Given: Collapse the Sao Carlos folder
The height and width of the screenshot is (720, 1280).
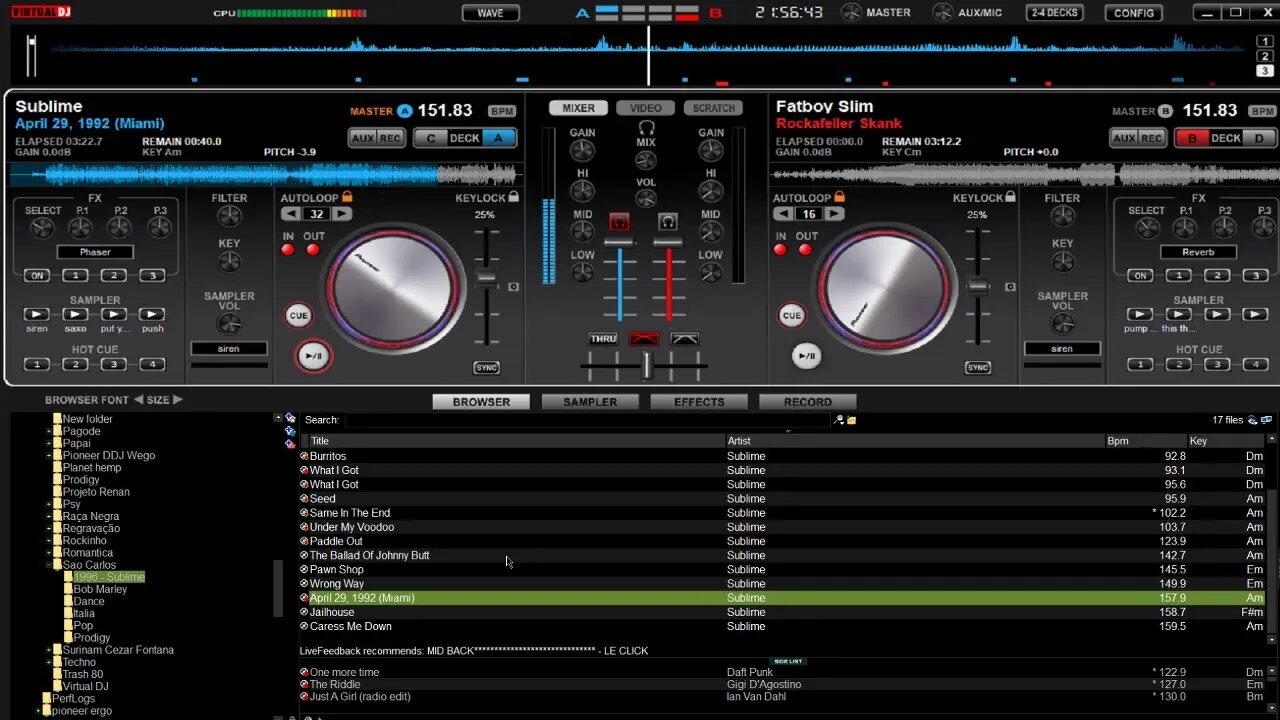Looking at the screenshot, I should [x=48, y=565].
